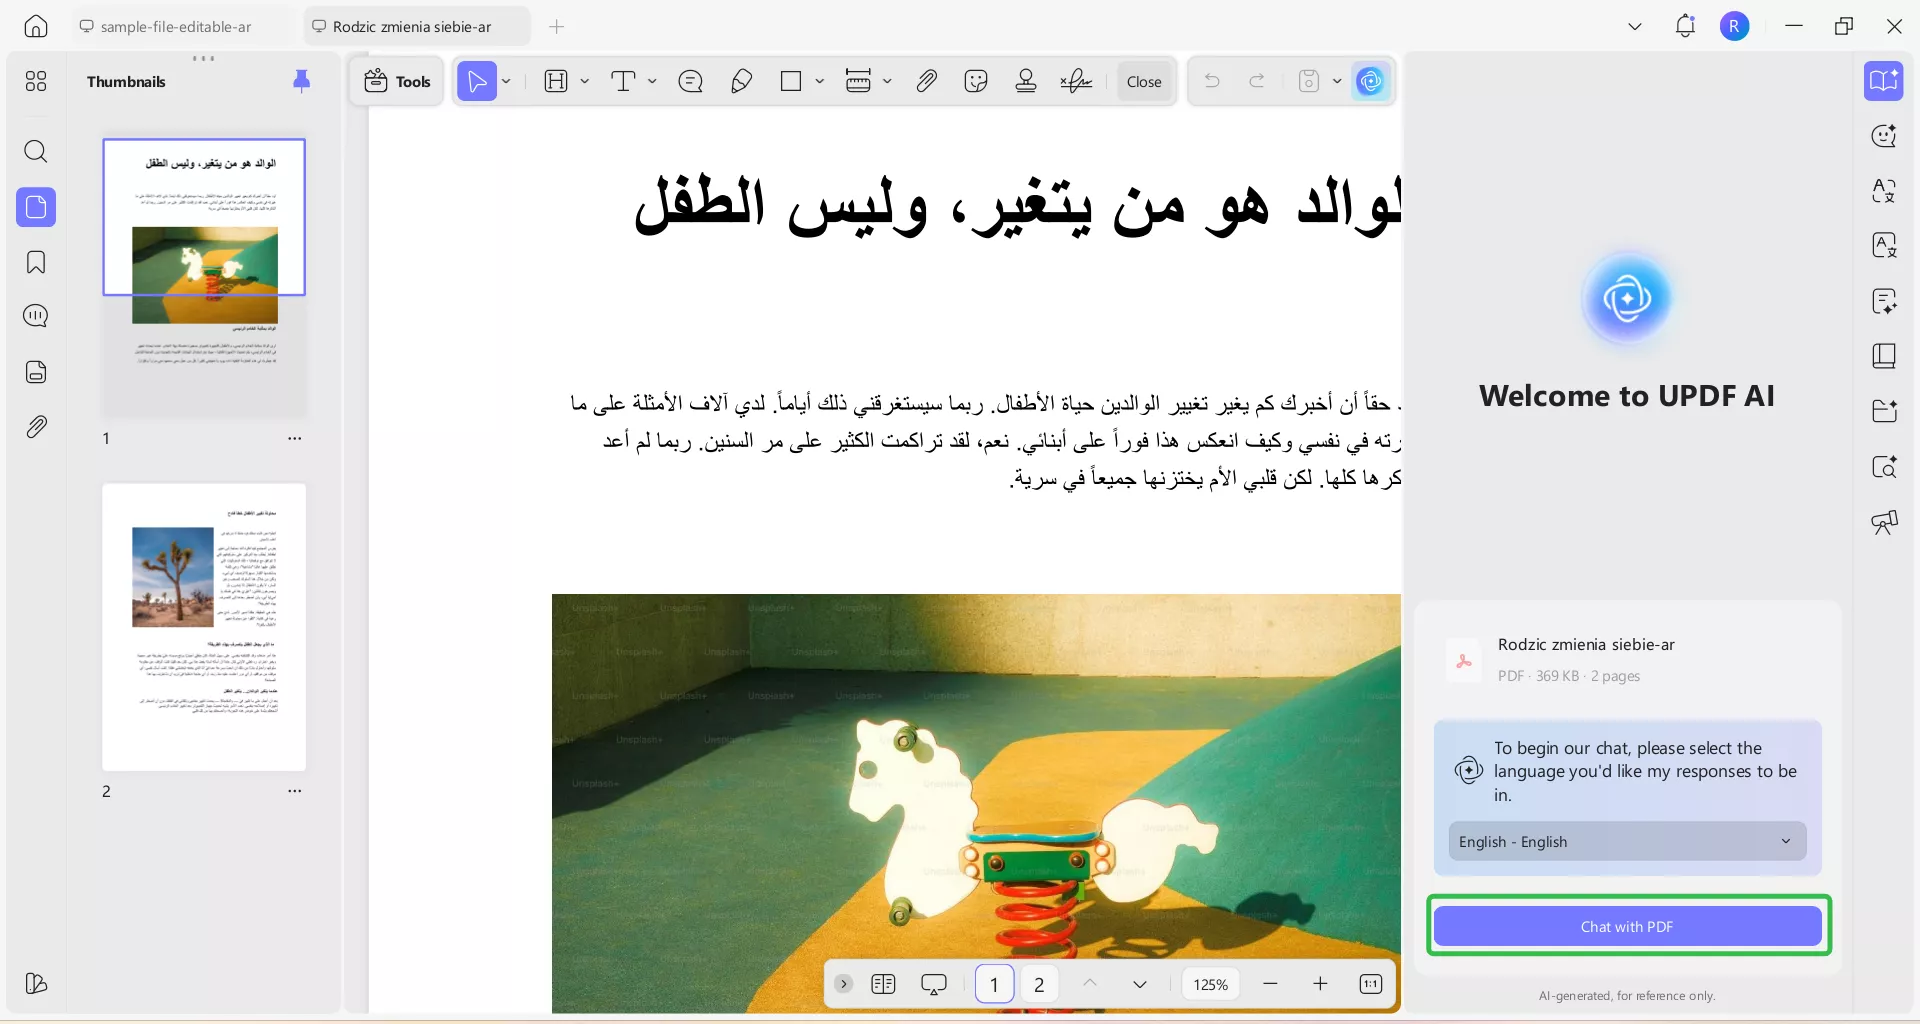1920x1024 pixels.
Task: Open a new document tab with plus button
Action: click(557, 27)
